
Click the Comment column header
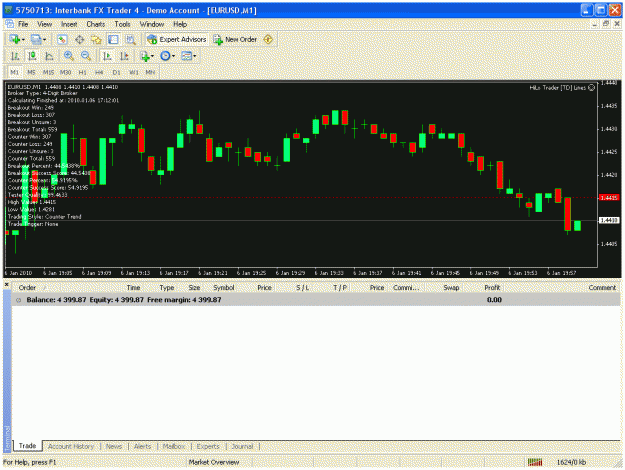click(602, 288)
